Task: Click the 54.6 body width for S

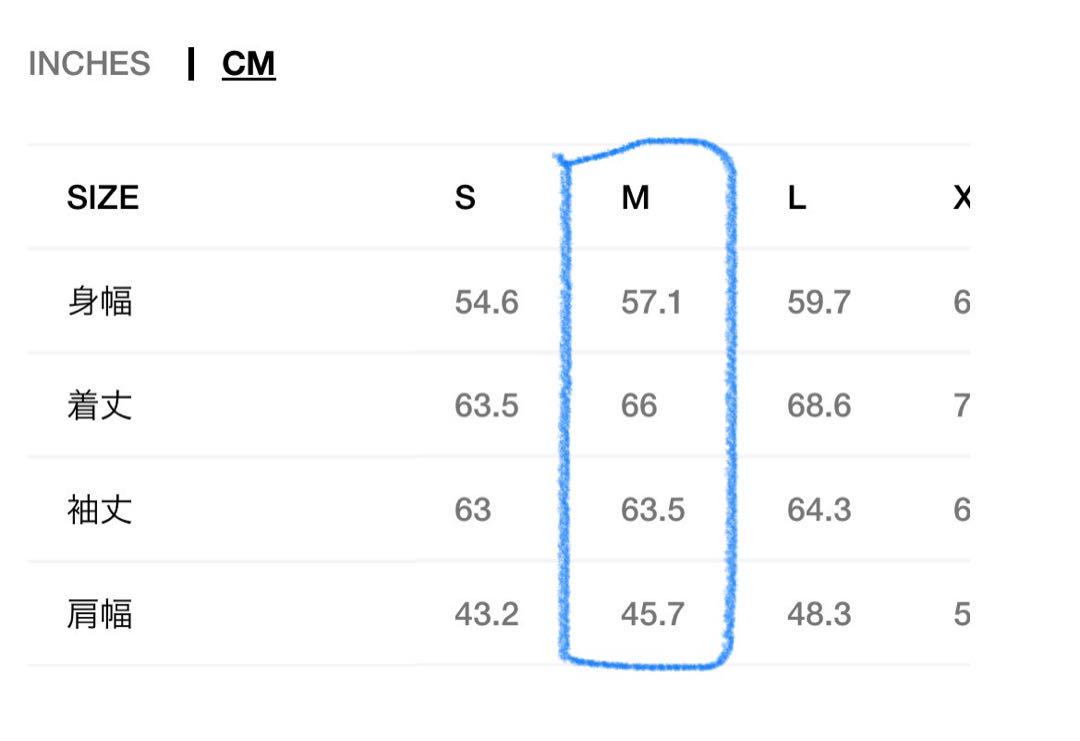Action: coord(486,302)
